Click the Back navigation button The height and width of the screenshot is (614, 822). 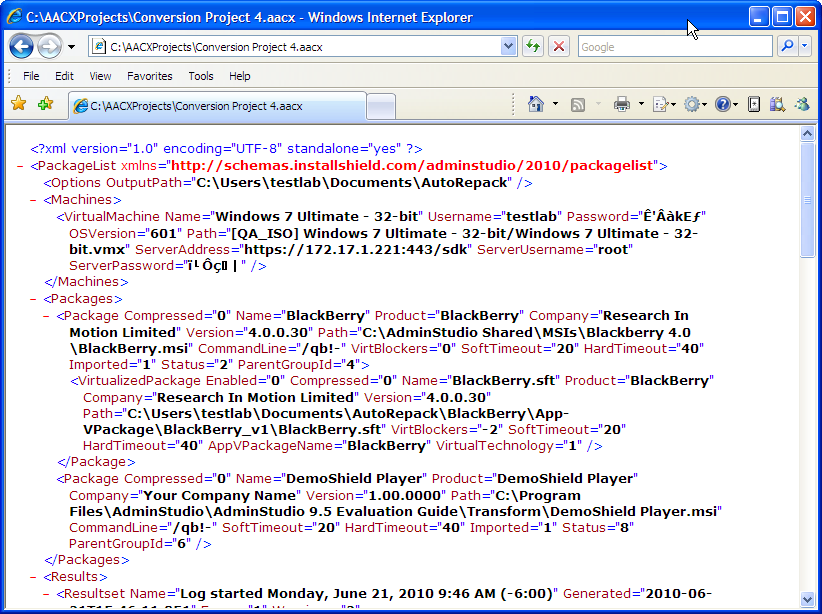coord(22,46)
